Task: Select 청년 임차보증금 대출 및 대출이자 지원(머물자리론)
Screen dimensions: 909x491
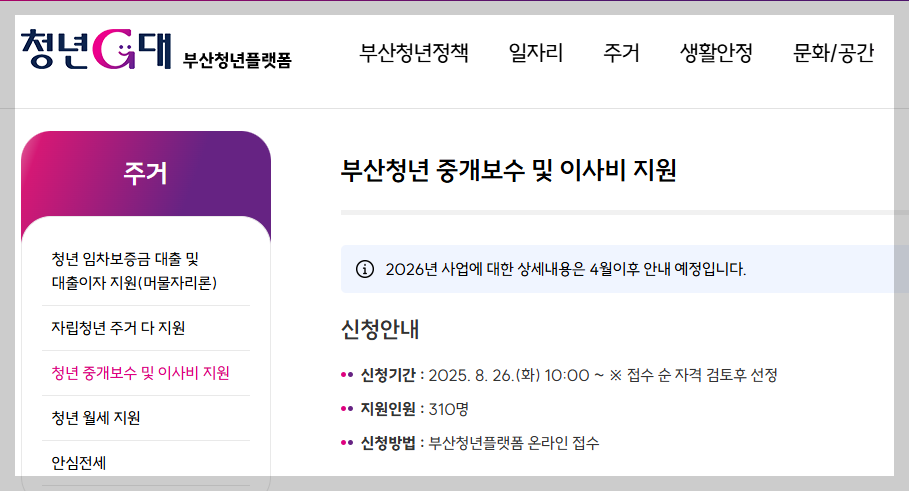Action: click(x=134, y=271)
